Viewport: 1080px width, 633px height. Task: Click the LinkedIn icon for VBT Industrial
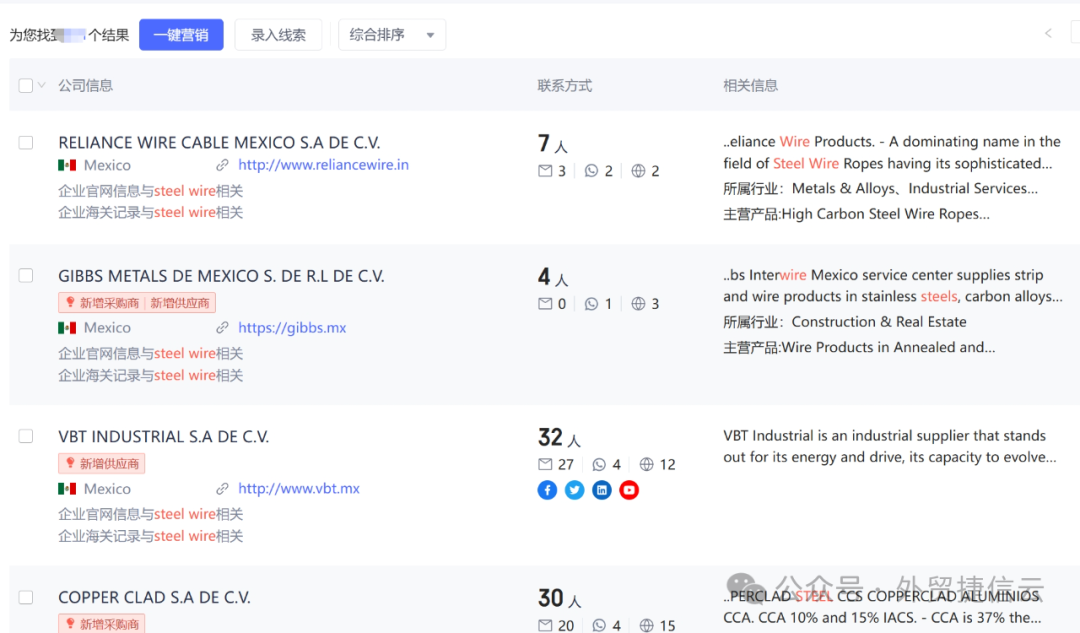(601, 490)
